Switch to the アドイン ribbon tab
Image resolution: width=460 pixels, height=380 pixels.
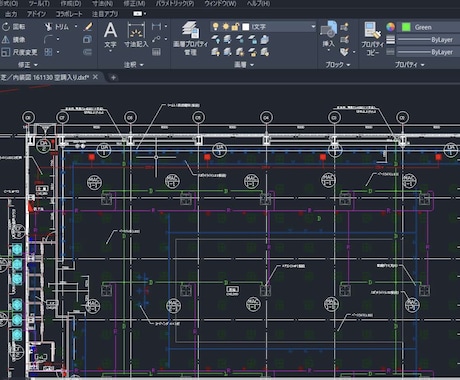36,14
